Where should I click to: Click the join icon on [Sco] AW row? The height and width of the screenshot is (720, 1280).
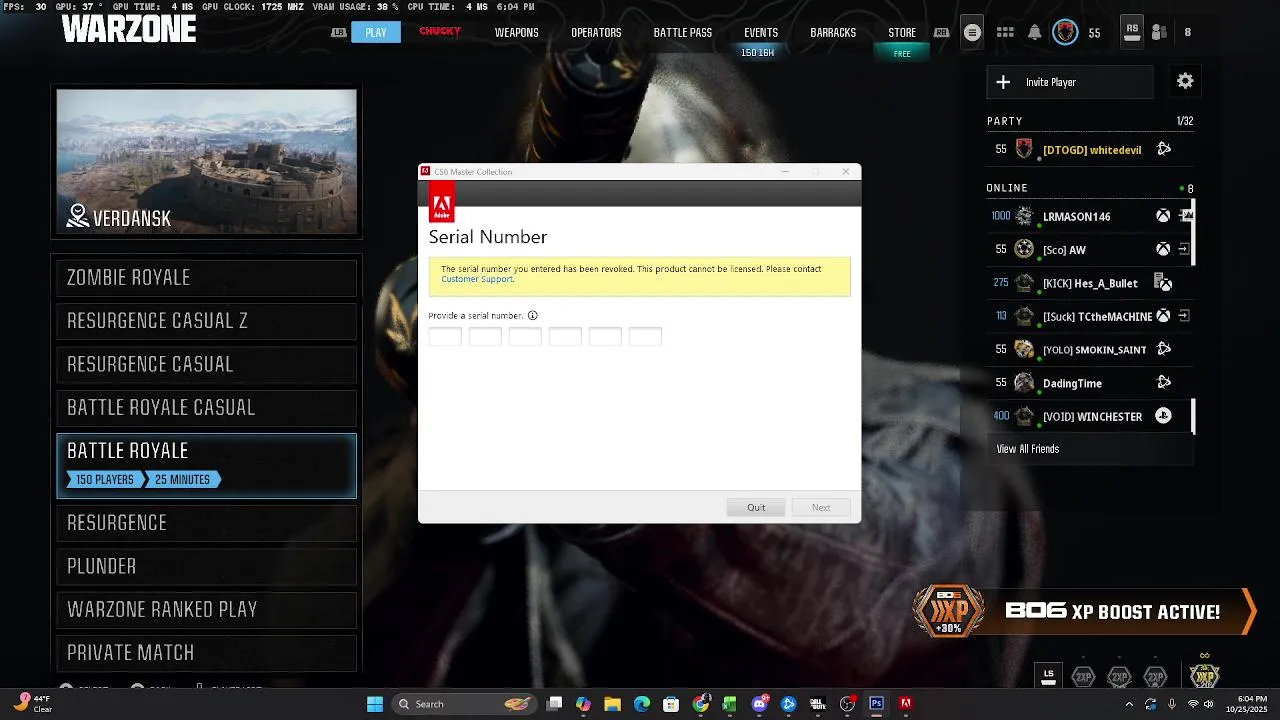tap(1184, 249)
